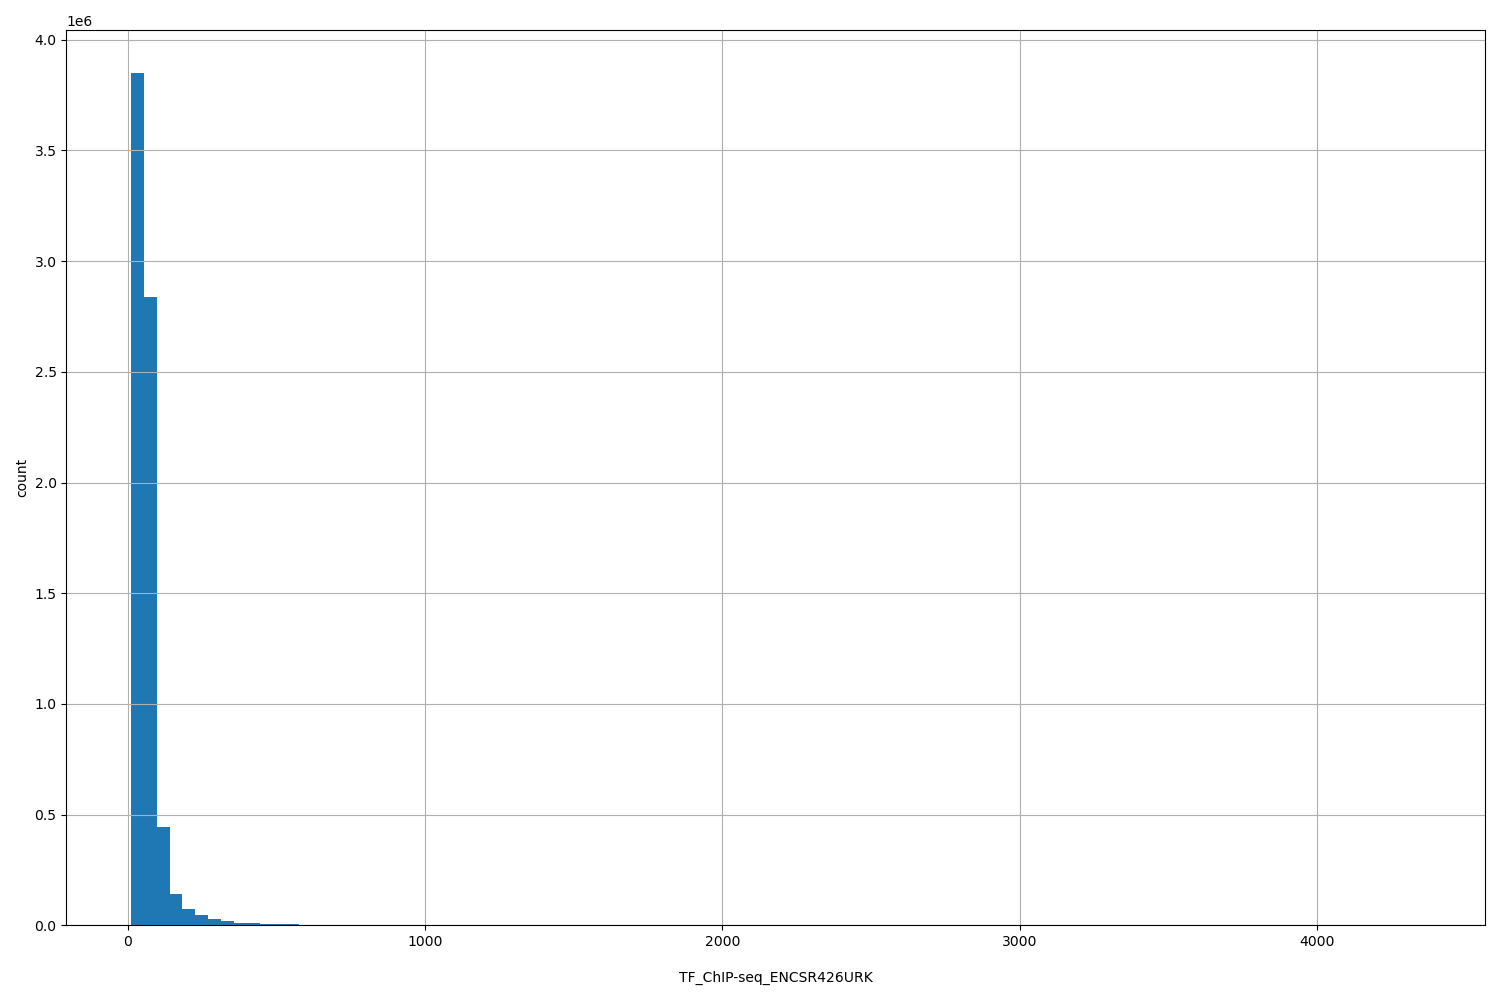
Task: Click the tick label 1000
Action: click(x=426, y=941)
